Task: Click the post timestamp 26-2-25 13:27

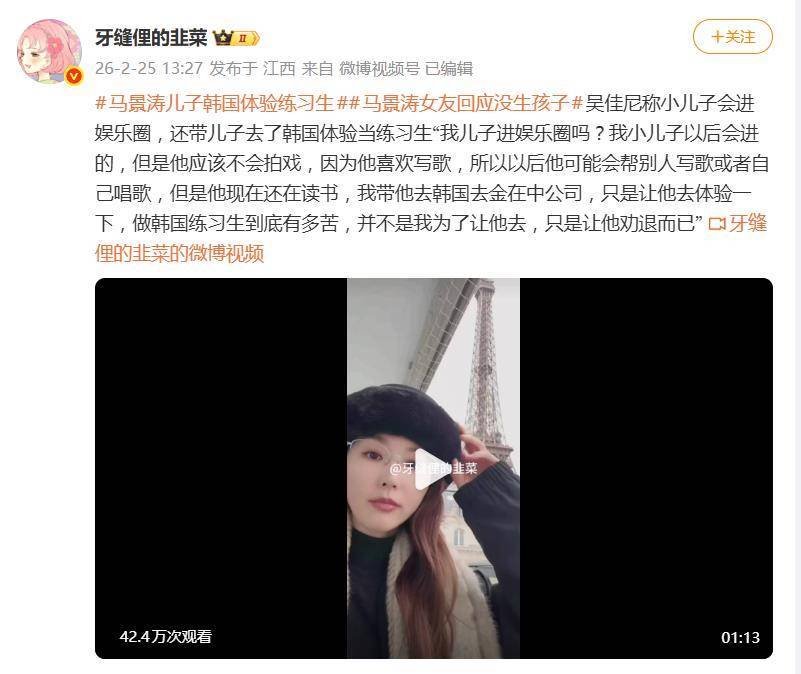Action: tap(149, 68)
